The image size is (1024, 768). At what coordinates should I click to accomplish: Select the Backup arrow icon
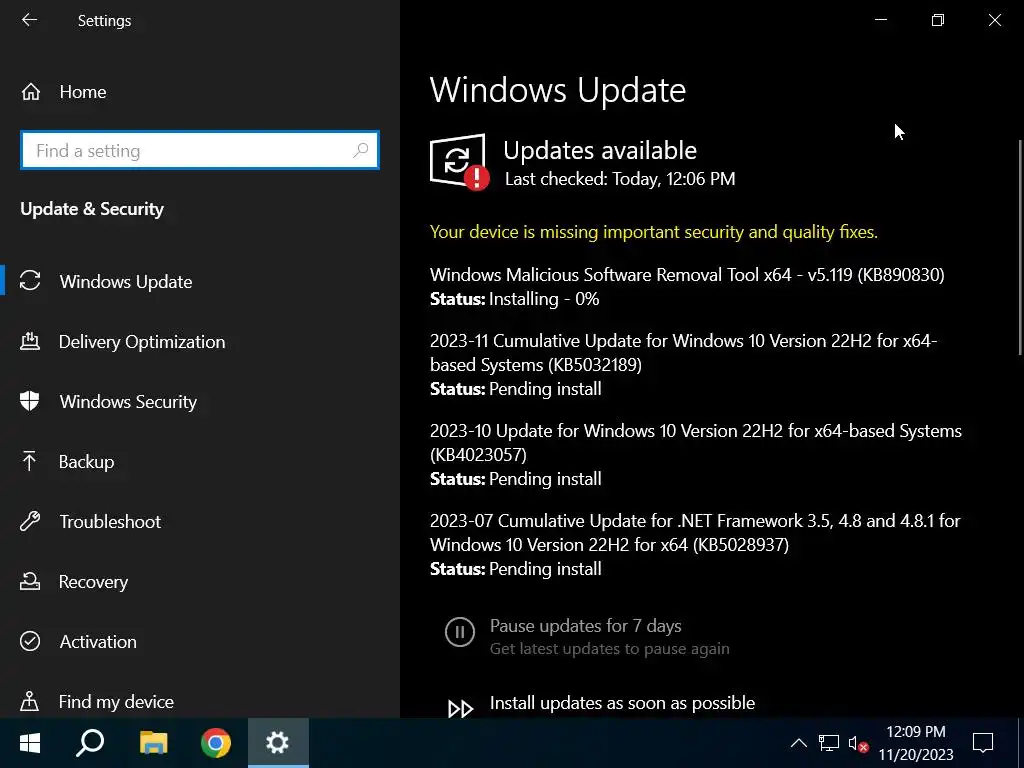tap(29, 461)
